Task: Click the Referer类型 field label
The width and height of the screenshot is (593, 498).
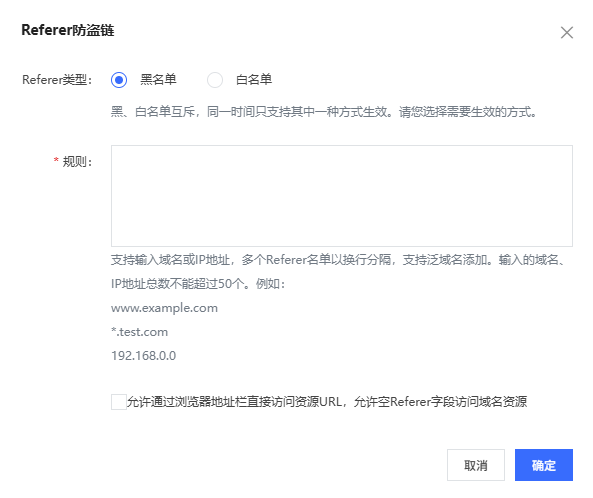Action: click(x=57, y=80)
